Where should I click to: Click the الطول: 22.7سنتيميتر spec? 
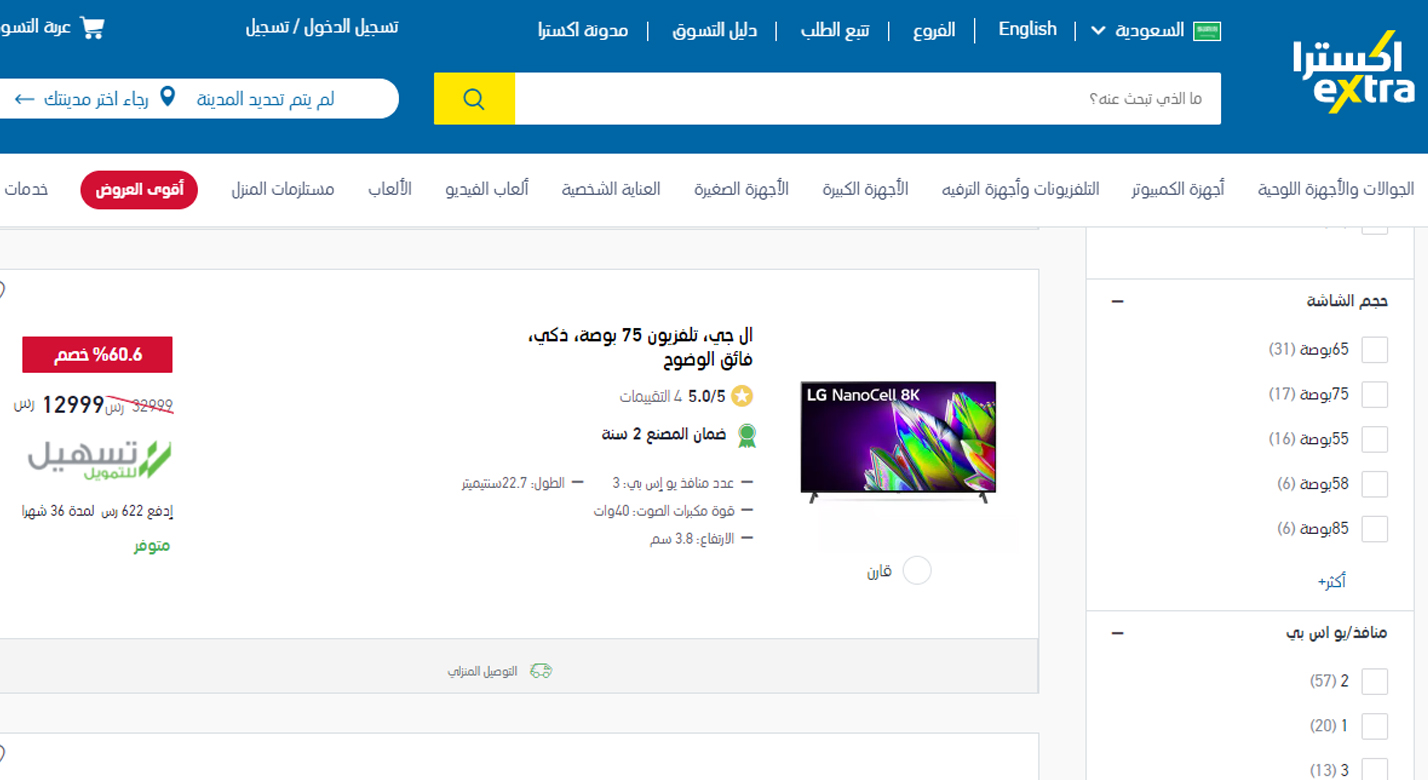pos(513,483)
